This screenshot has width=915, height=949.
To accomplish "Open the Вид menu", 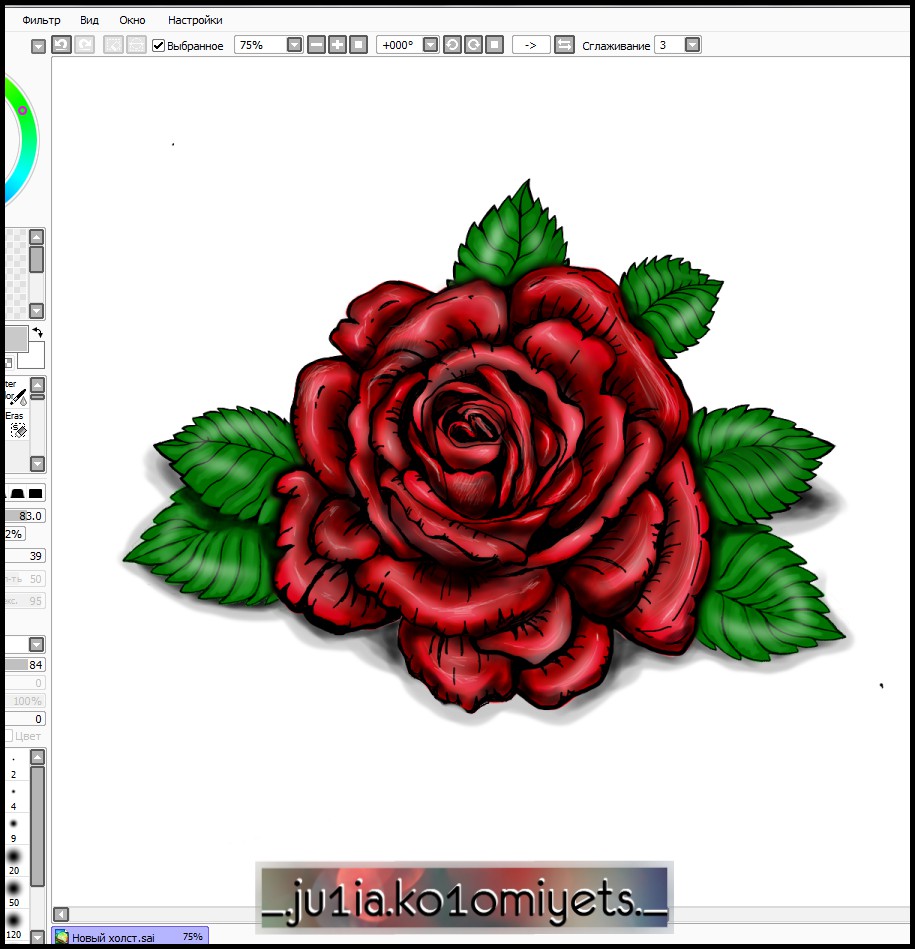I will [89, 20].
